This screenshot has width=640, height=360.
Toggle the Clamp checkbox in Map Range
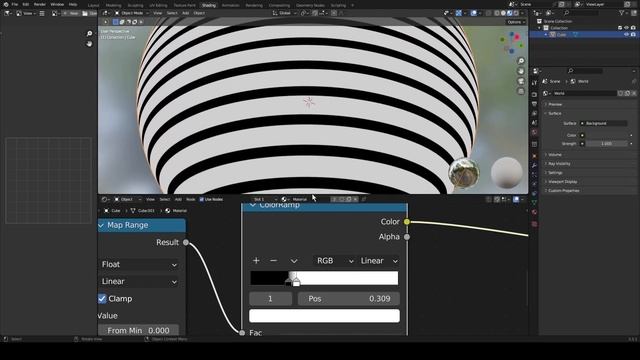click(102, 299)
